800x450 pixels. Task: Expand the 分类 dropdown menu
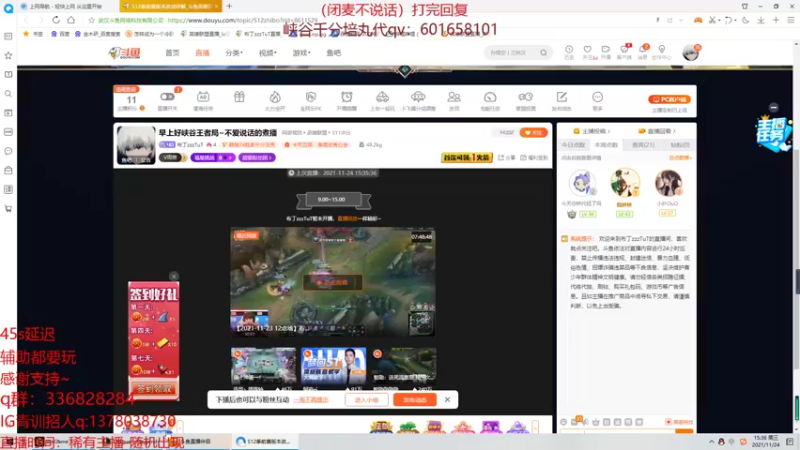pos(234,53)
